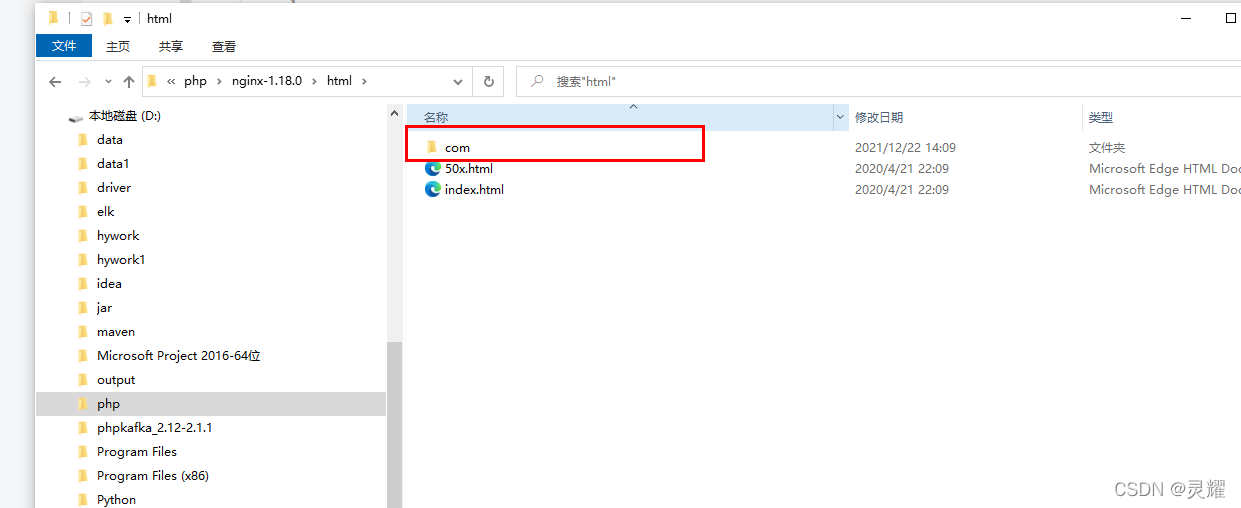Screen dimensions: 1241x508
Task: Select the com folder
Action: coord(457,147)
